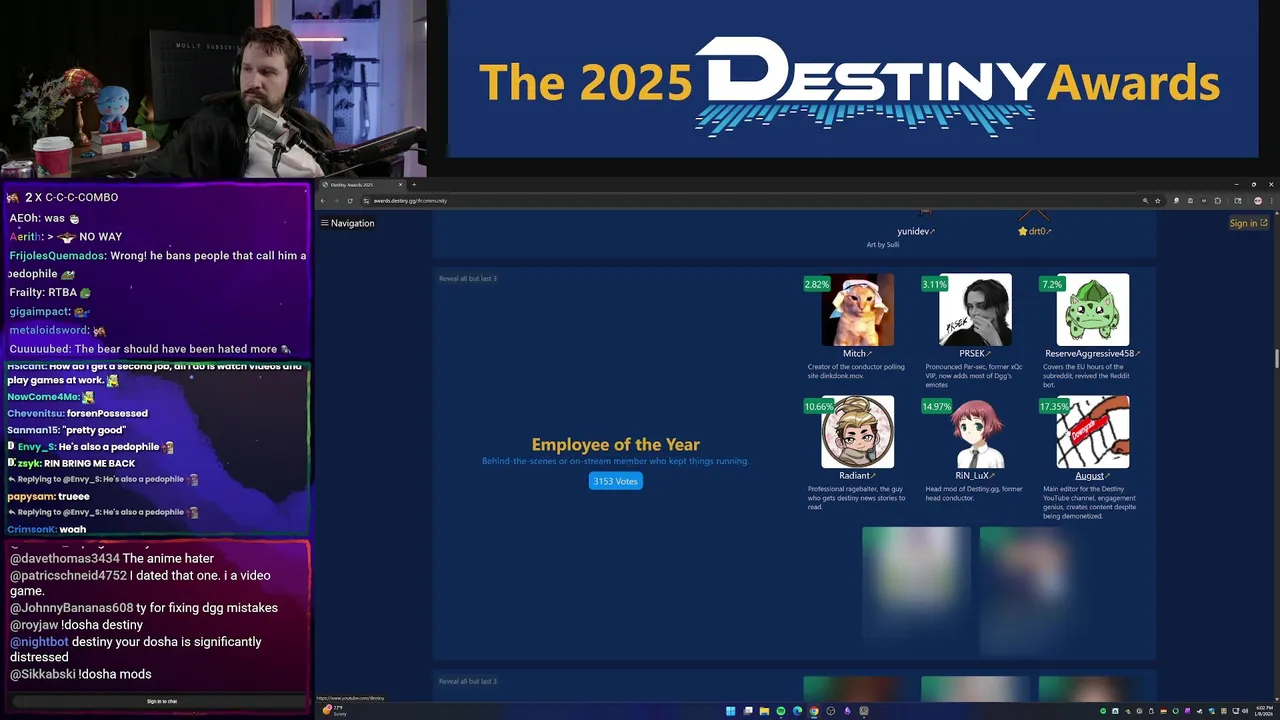The height and width of the screenshot is (720, 1280).
Task: Open the Navigation hamburger menu
Action: 347,223
